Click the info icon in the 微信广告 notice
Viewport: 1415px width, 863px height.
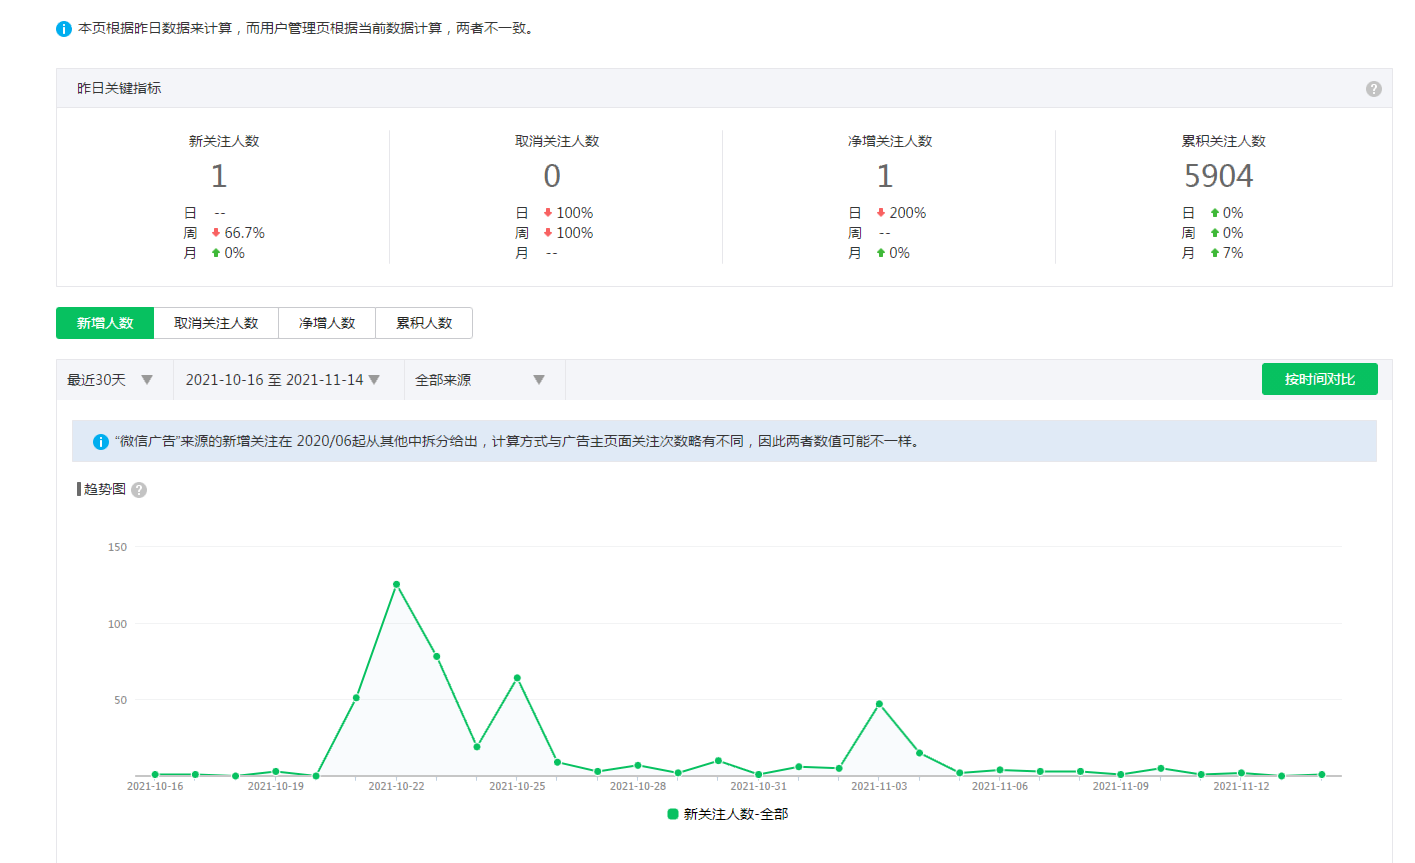click(100, 442)
